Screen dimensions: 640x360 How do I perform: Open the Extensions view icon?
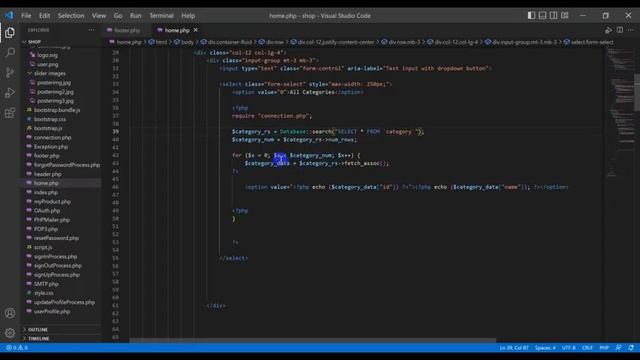[x=10, y=113]
